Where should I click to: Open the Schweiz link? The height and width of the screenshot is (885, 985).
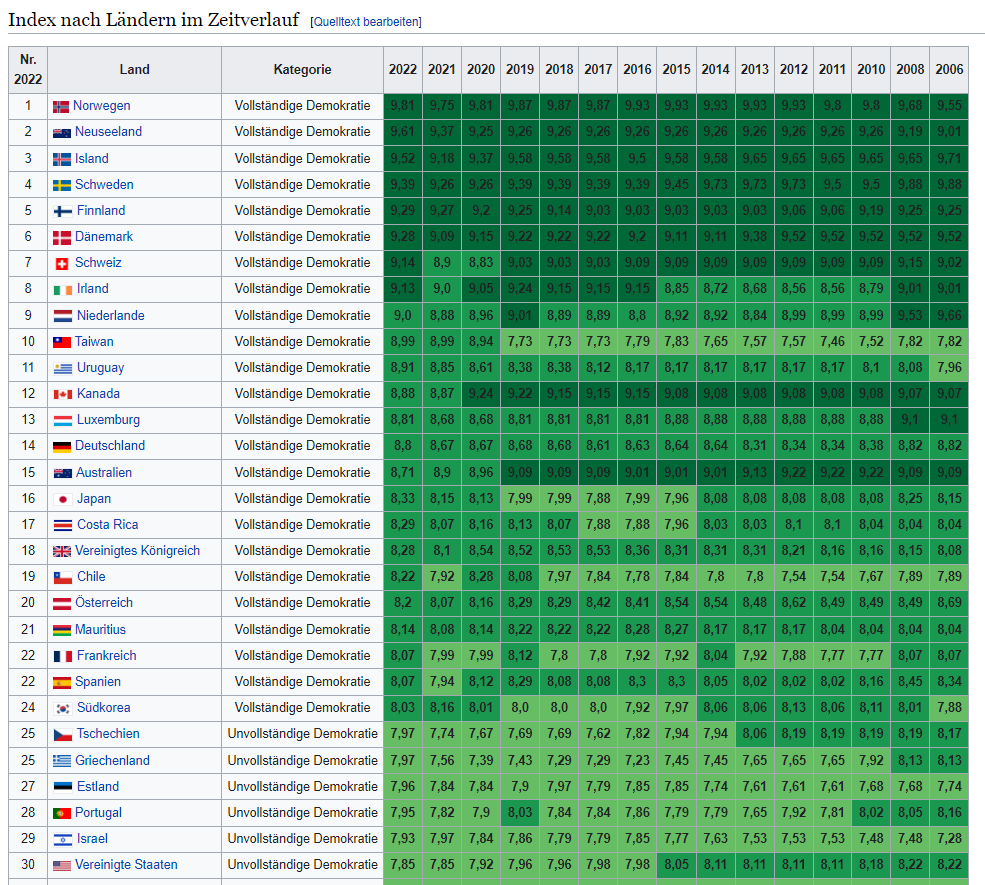pos(99,263)
